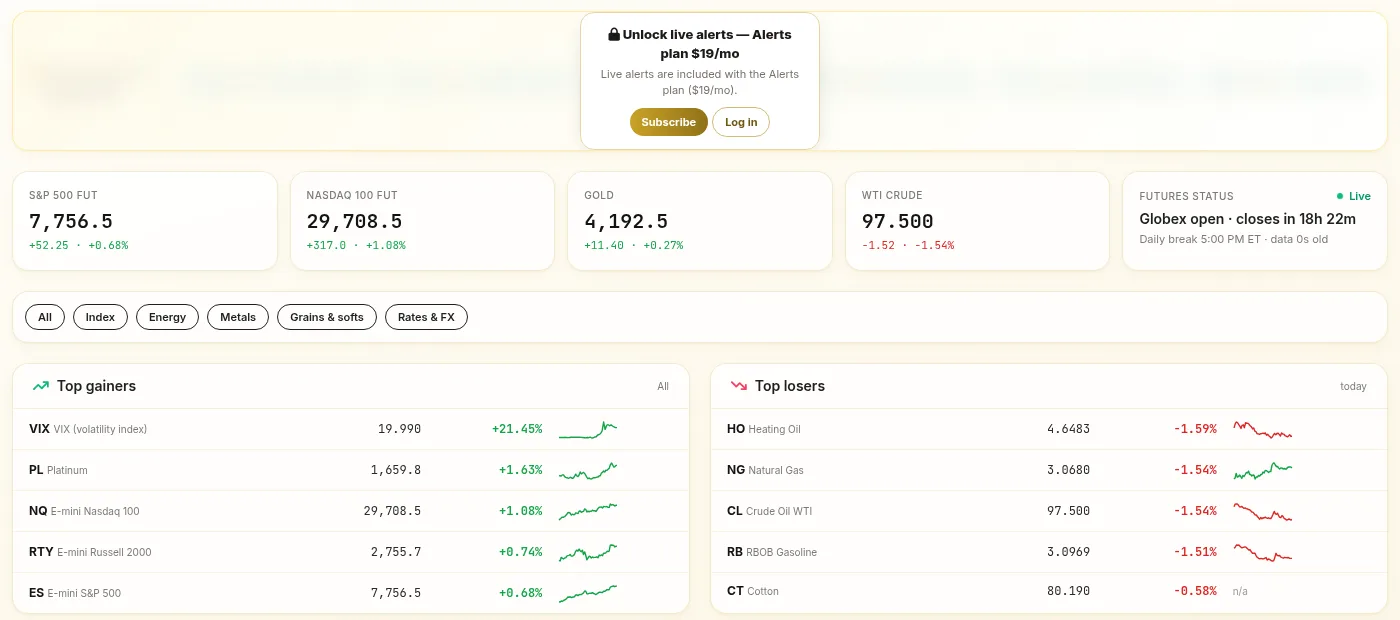Click the green Live status indicator

click(1354, 196)
